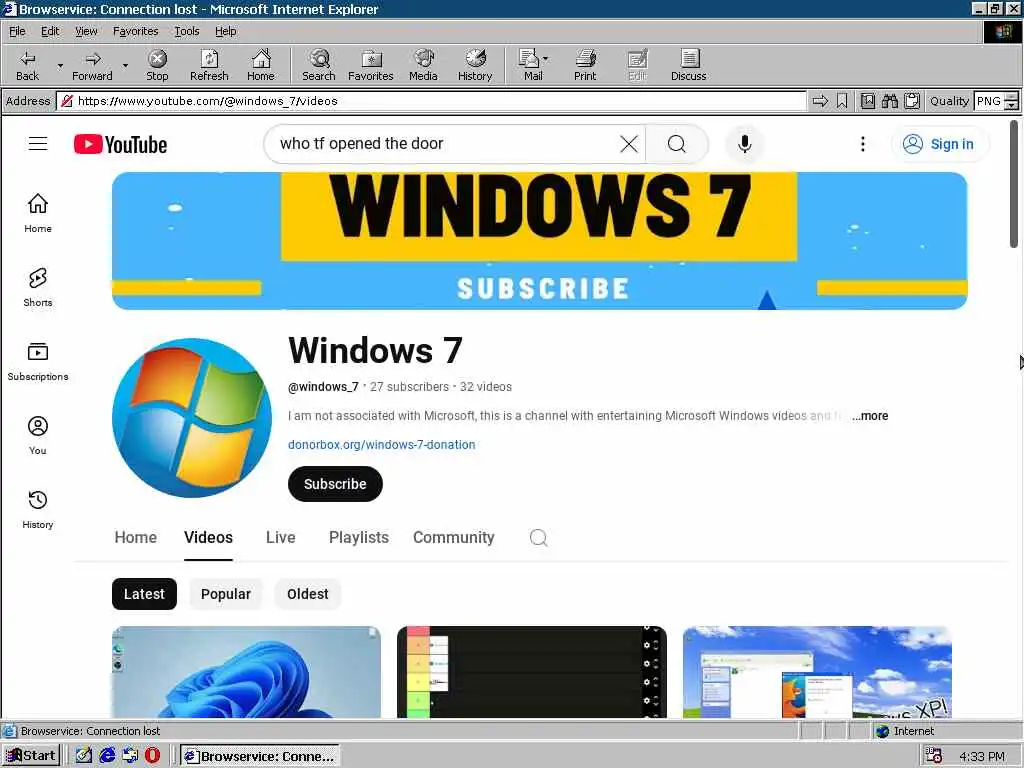Clear the search query with X
The width and height of the screenshot is (1024, 768).
[x=629, y=144]
